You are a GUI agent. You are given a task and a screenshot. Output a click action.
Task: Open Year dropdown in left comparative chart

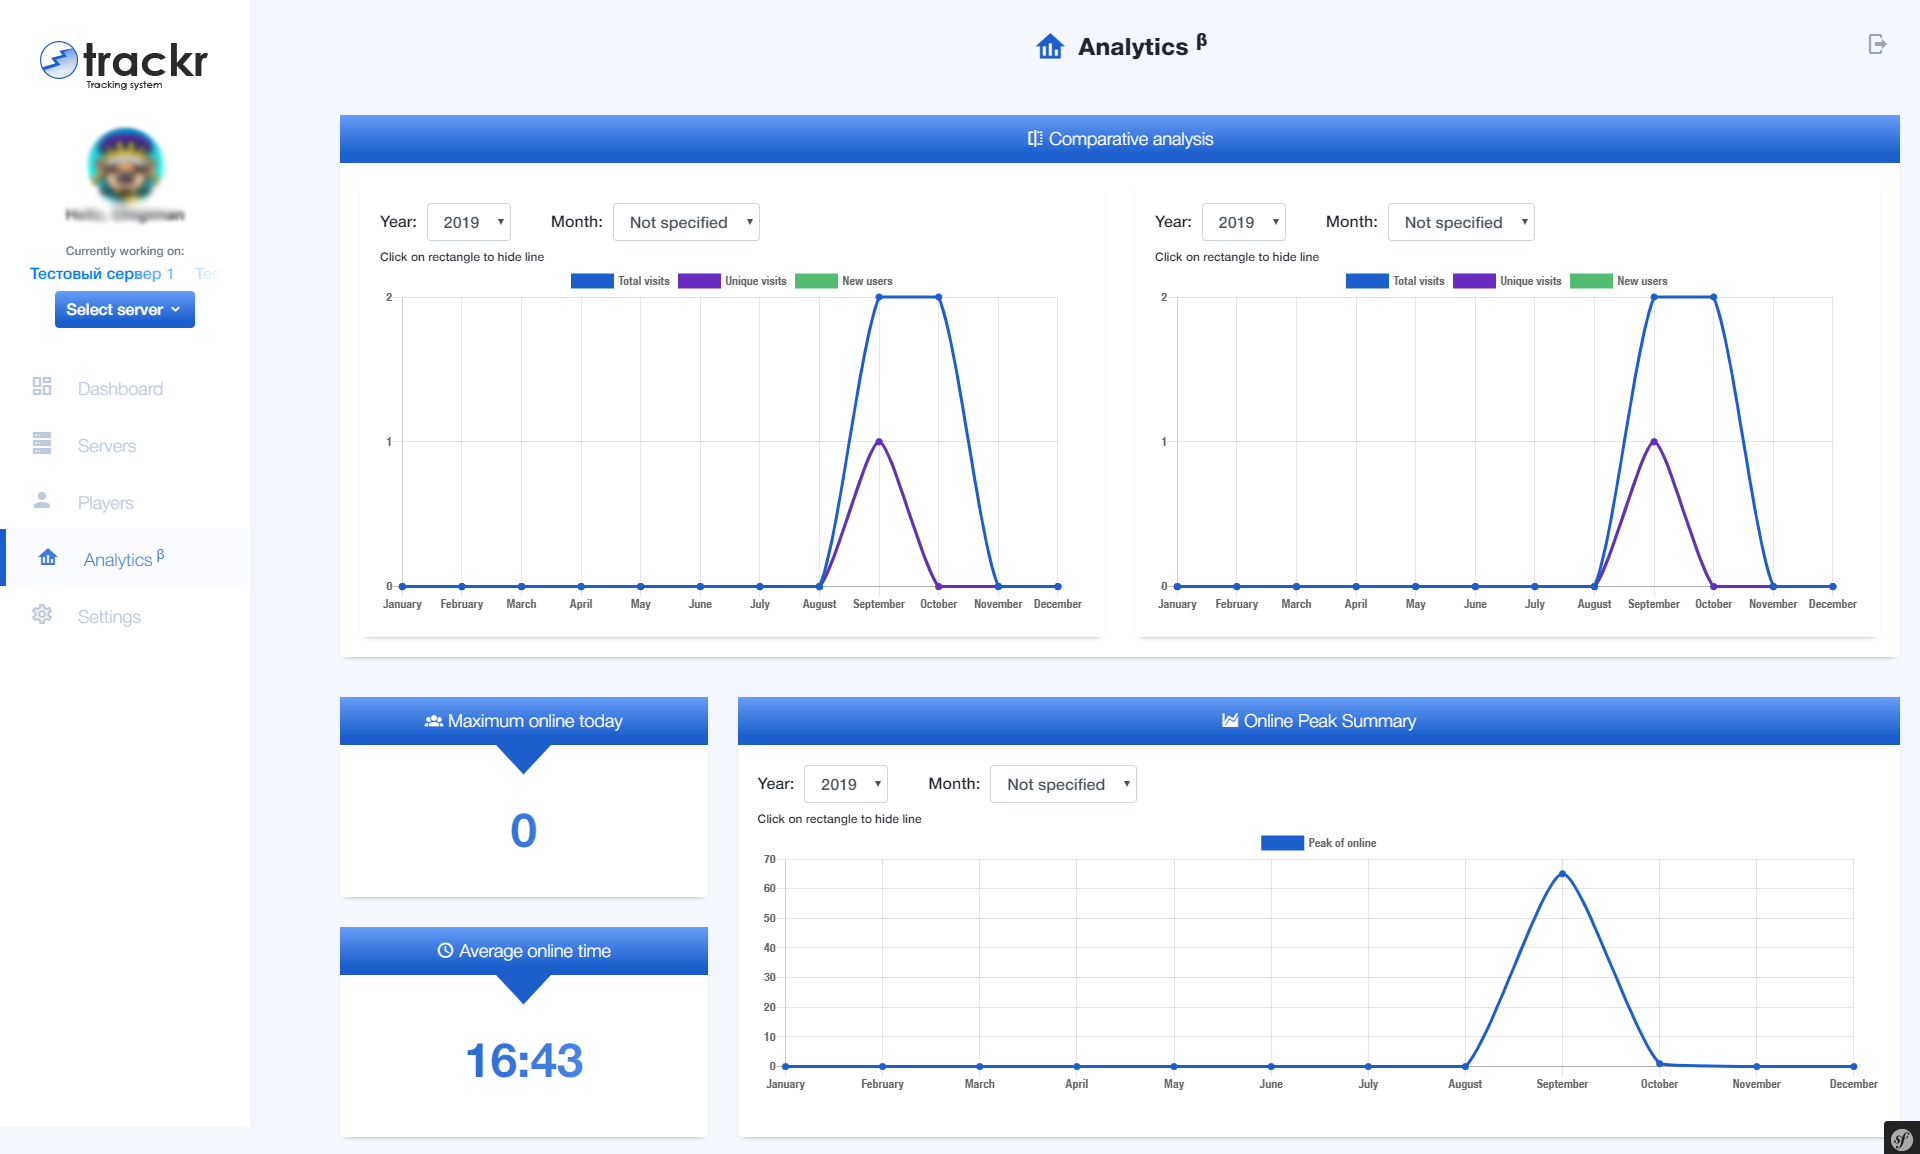tap(469, 222)
